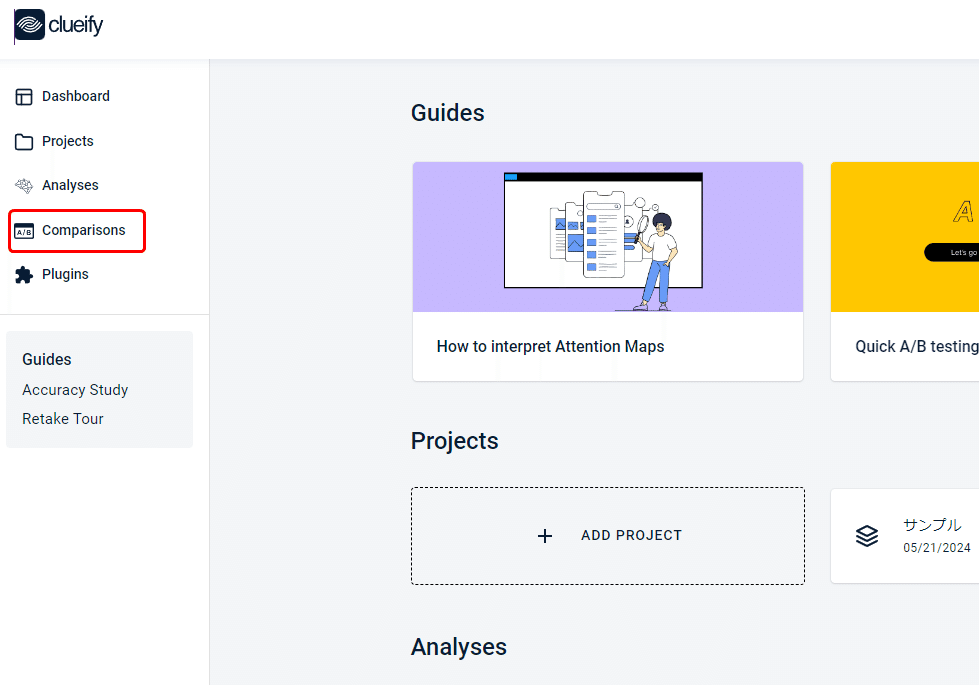
Task: Select Plugins from the sidebar navigation
Action: coord(64,273)
